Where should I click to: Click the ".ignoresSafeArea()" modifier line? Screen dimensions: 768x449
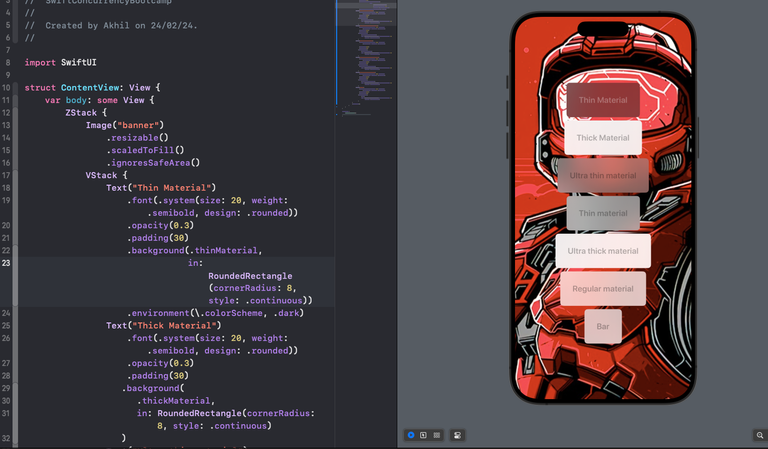[153, 163]
